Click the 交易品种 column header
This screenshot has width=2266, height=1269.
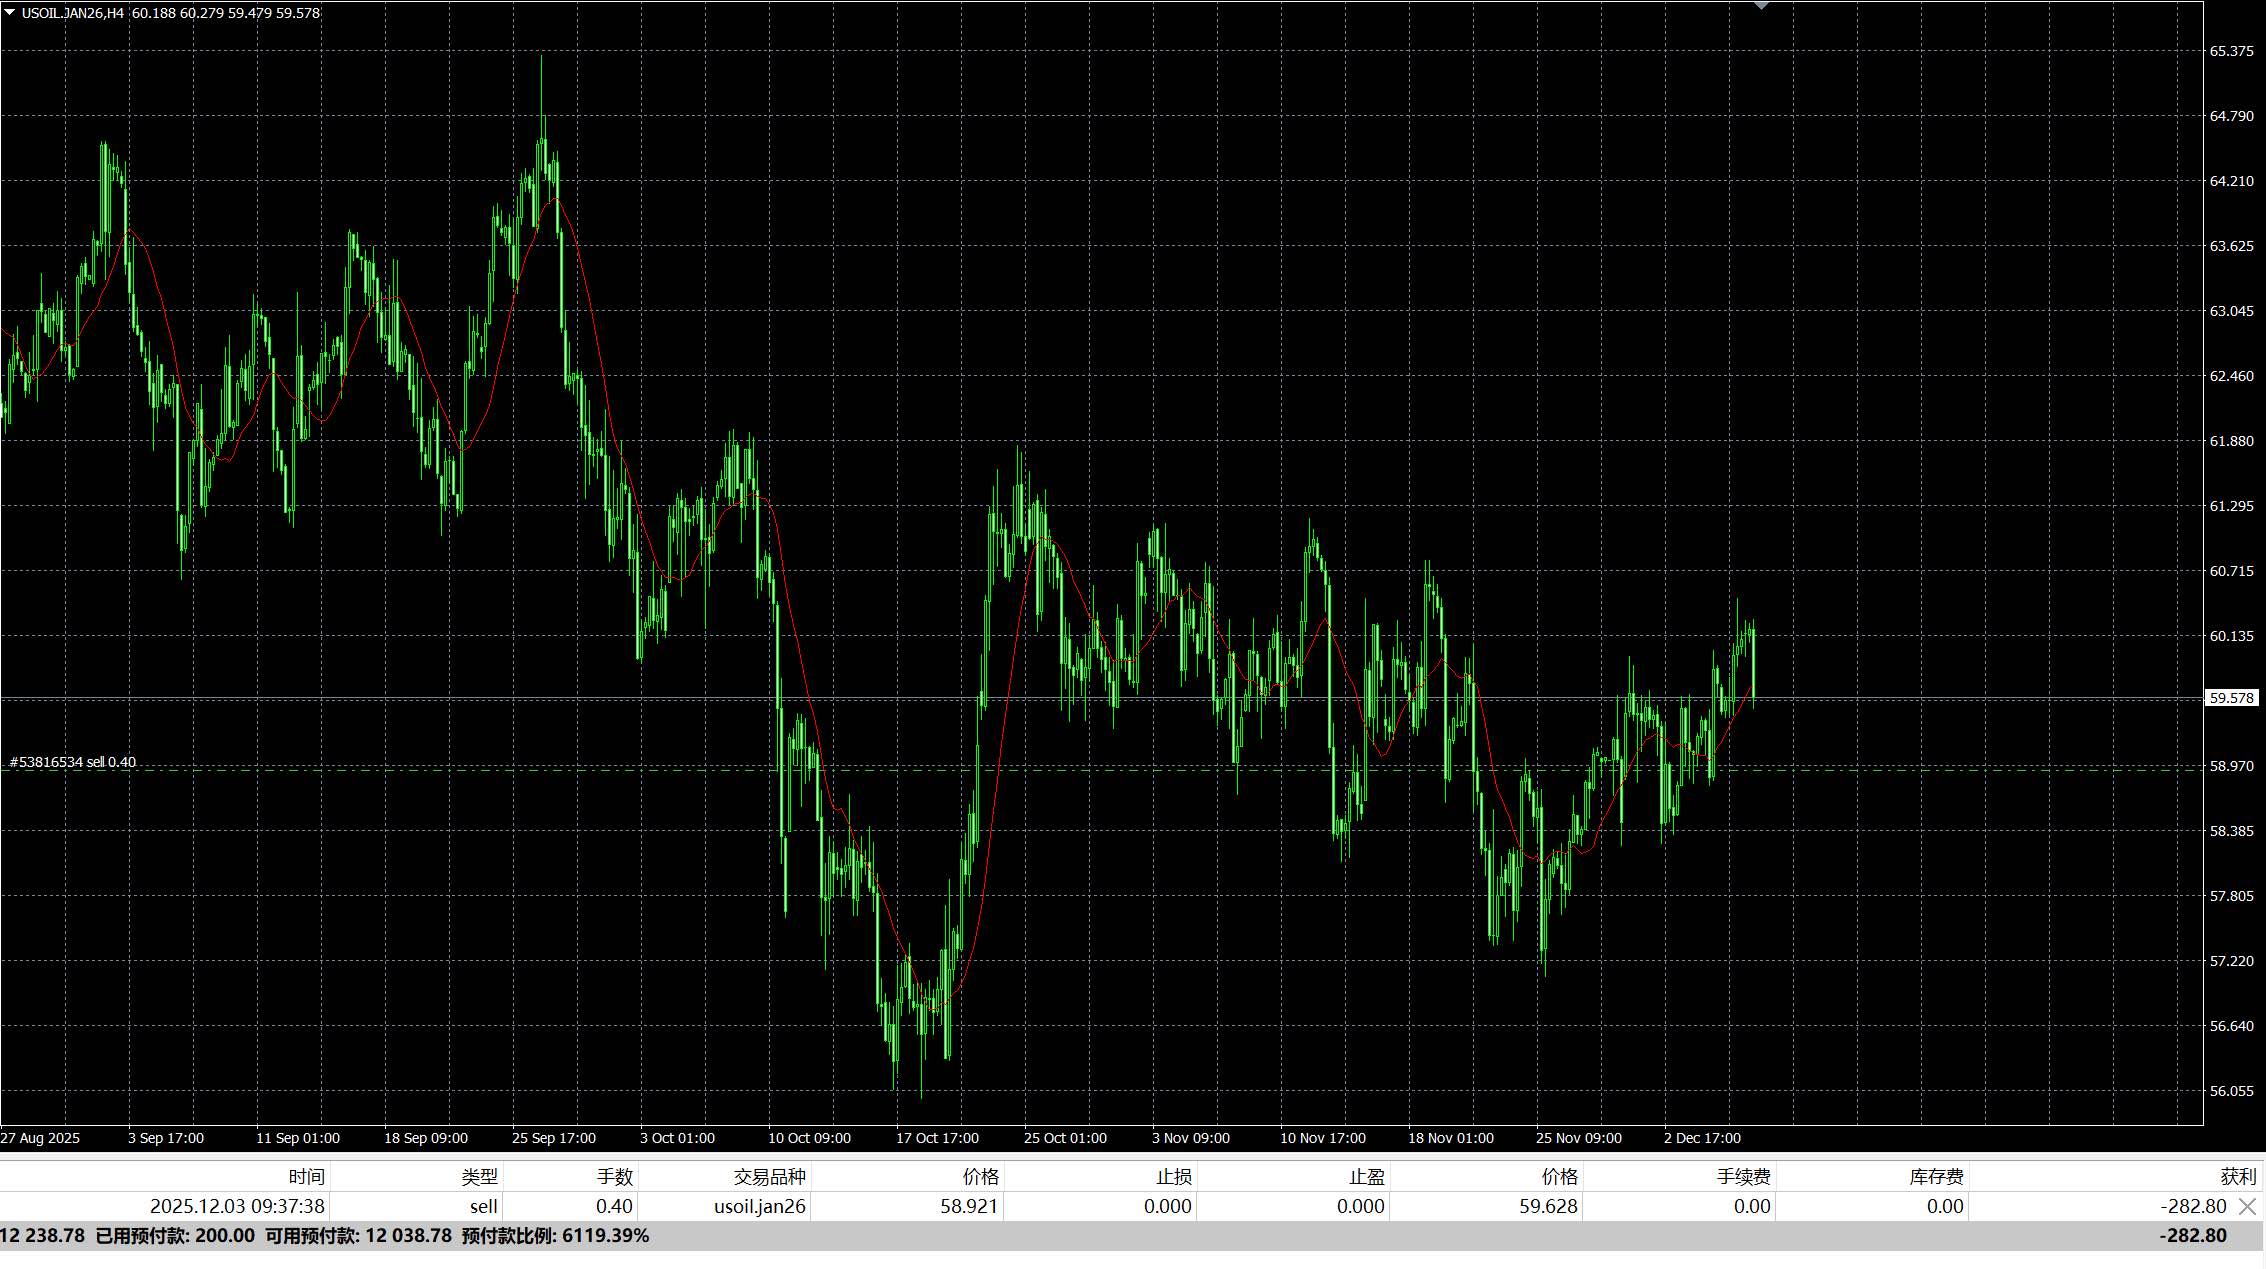(x=769, y=1177)
